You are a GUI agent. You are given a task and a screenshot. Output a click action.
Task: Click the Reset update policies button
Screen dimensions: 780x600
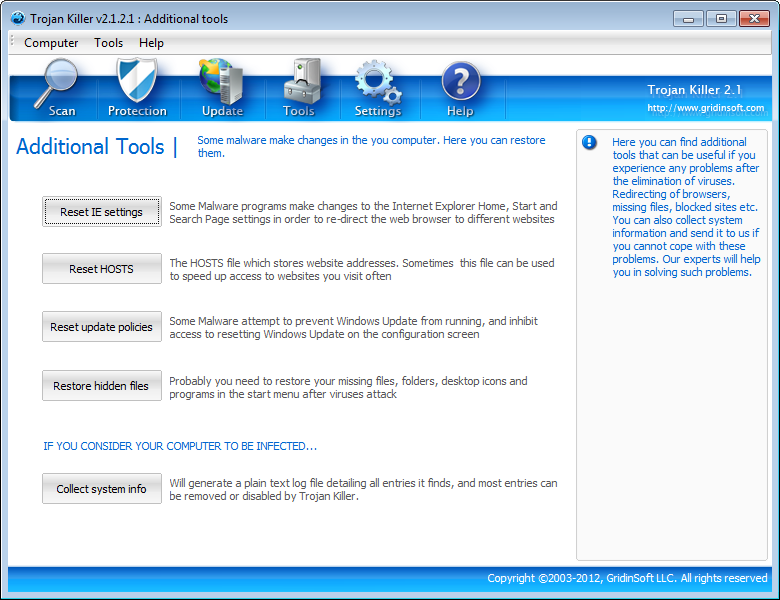pyautogui.click(x=102, y=327)
